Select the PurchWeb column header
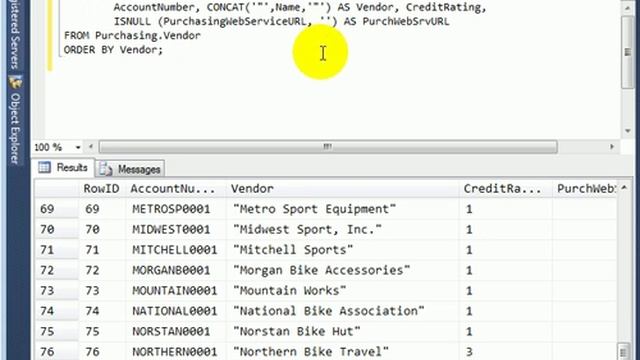The width and height of the screenshot is (640, 360). click(x=584, y=189)
